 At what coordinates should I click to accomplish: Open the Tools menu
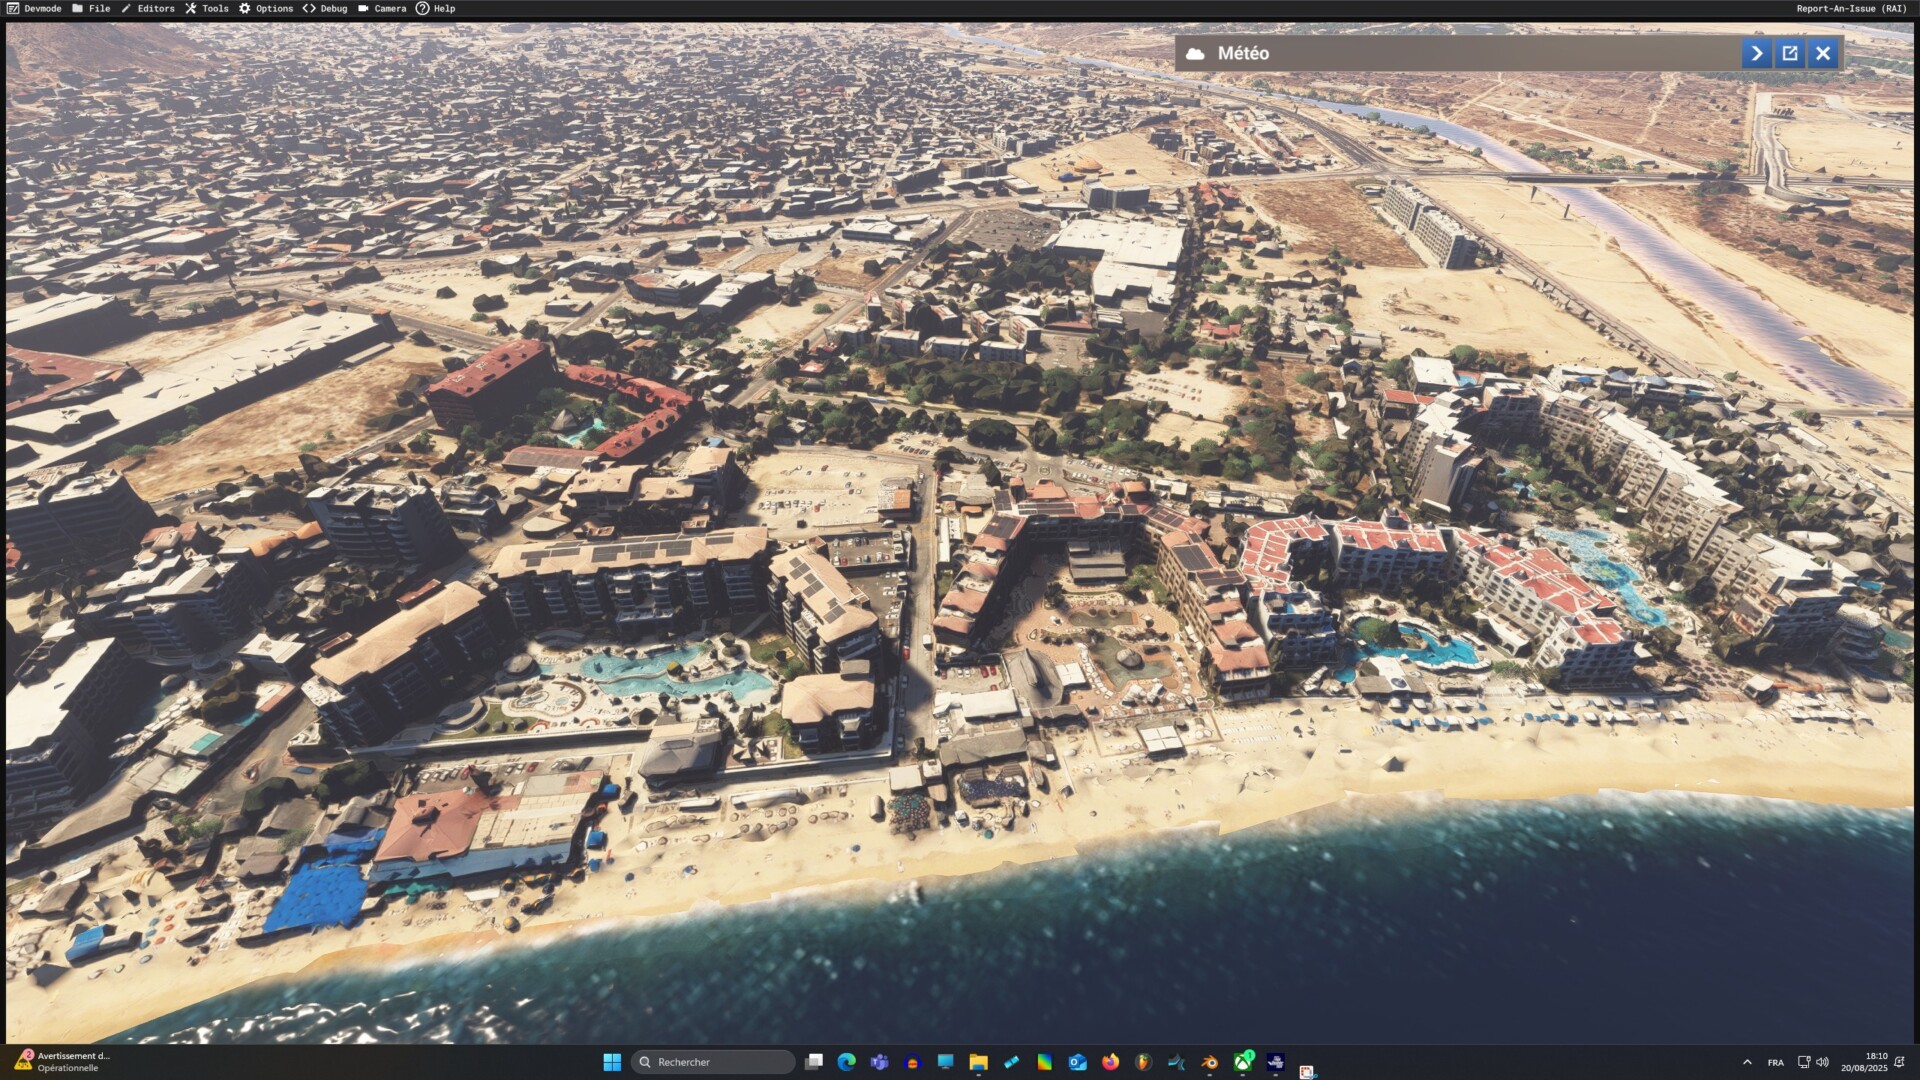tap(207, 8)
